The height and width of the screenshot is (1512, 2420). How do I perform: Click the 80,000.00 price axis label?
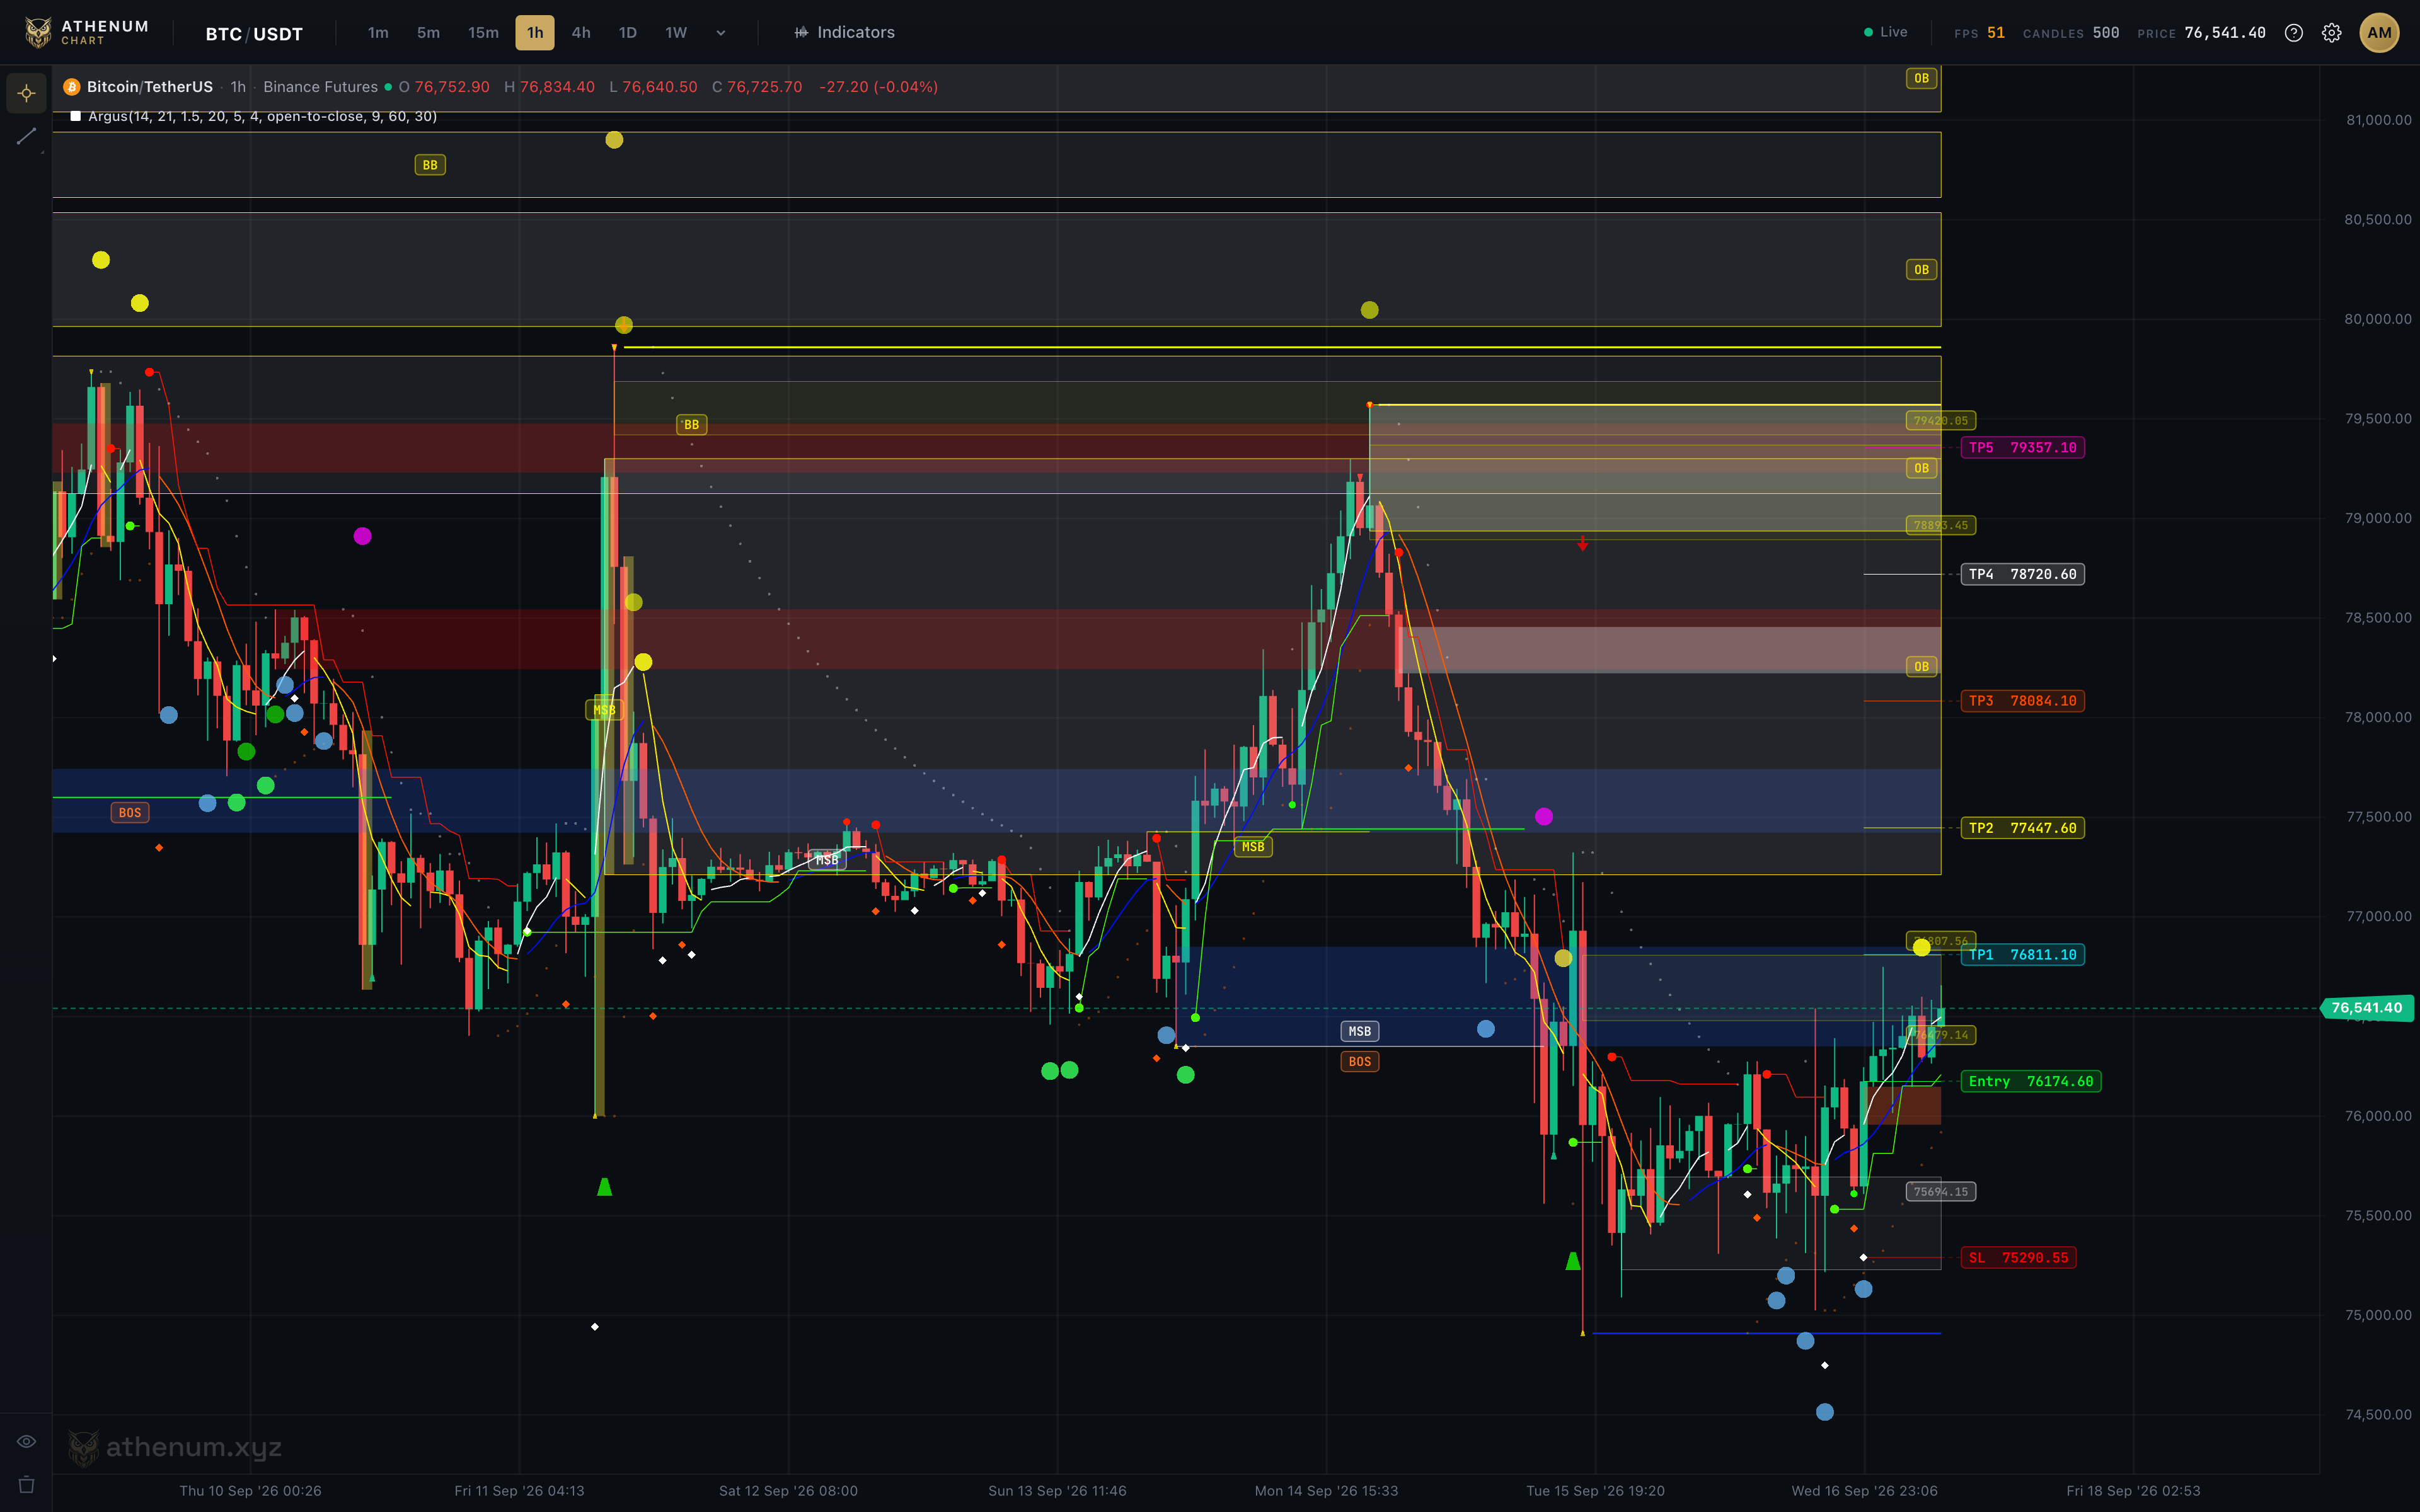[2377, 319]
